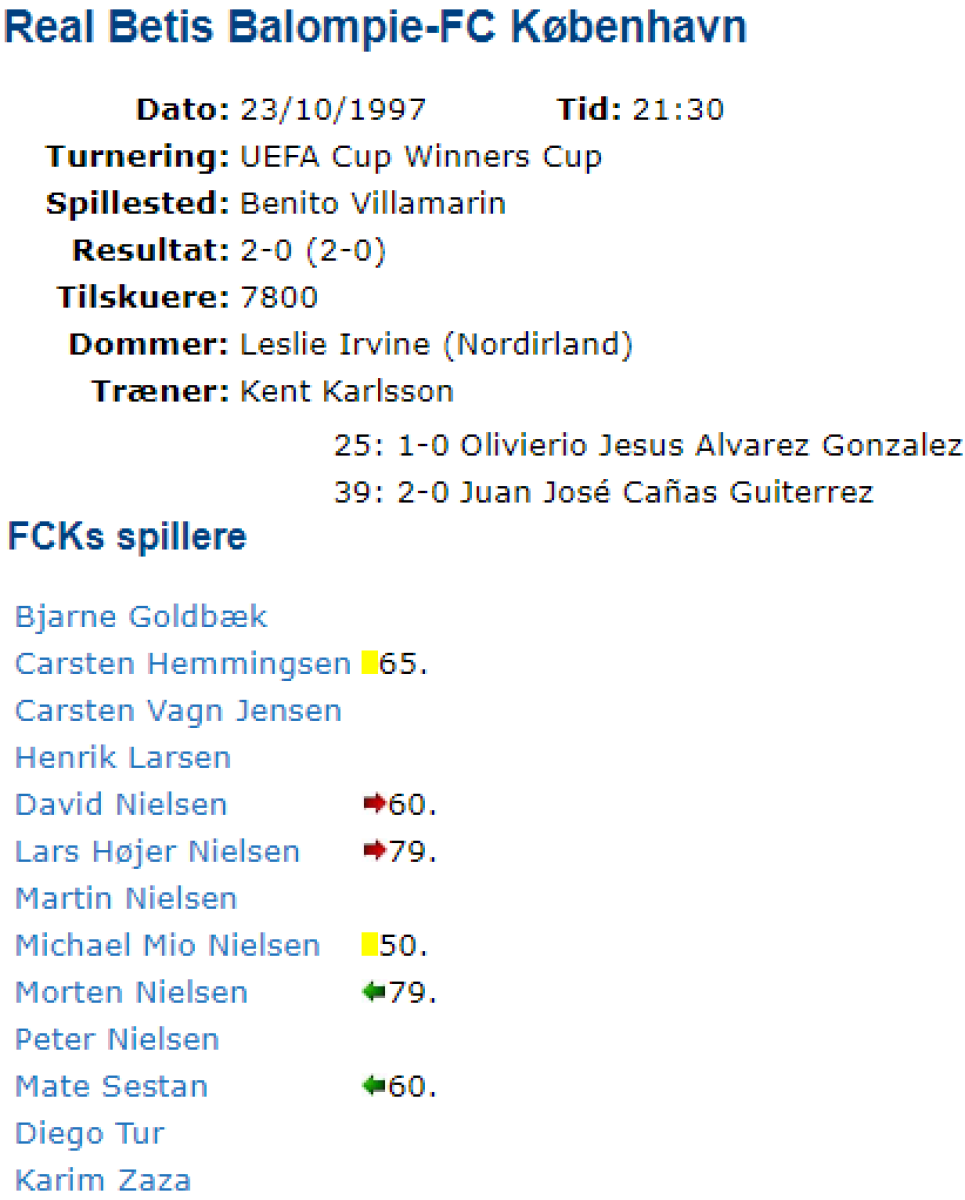The width and height of the screenshot is (965, 1200).
Task: Select the Carsten Vagn Jensen link
Action: point(178,711)
